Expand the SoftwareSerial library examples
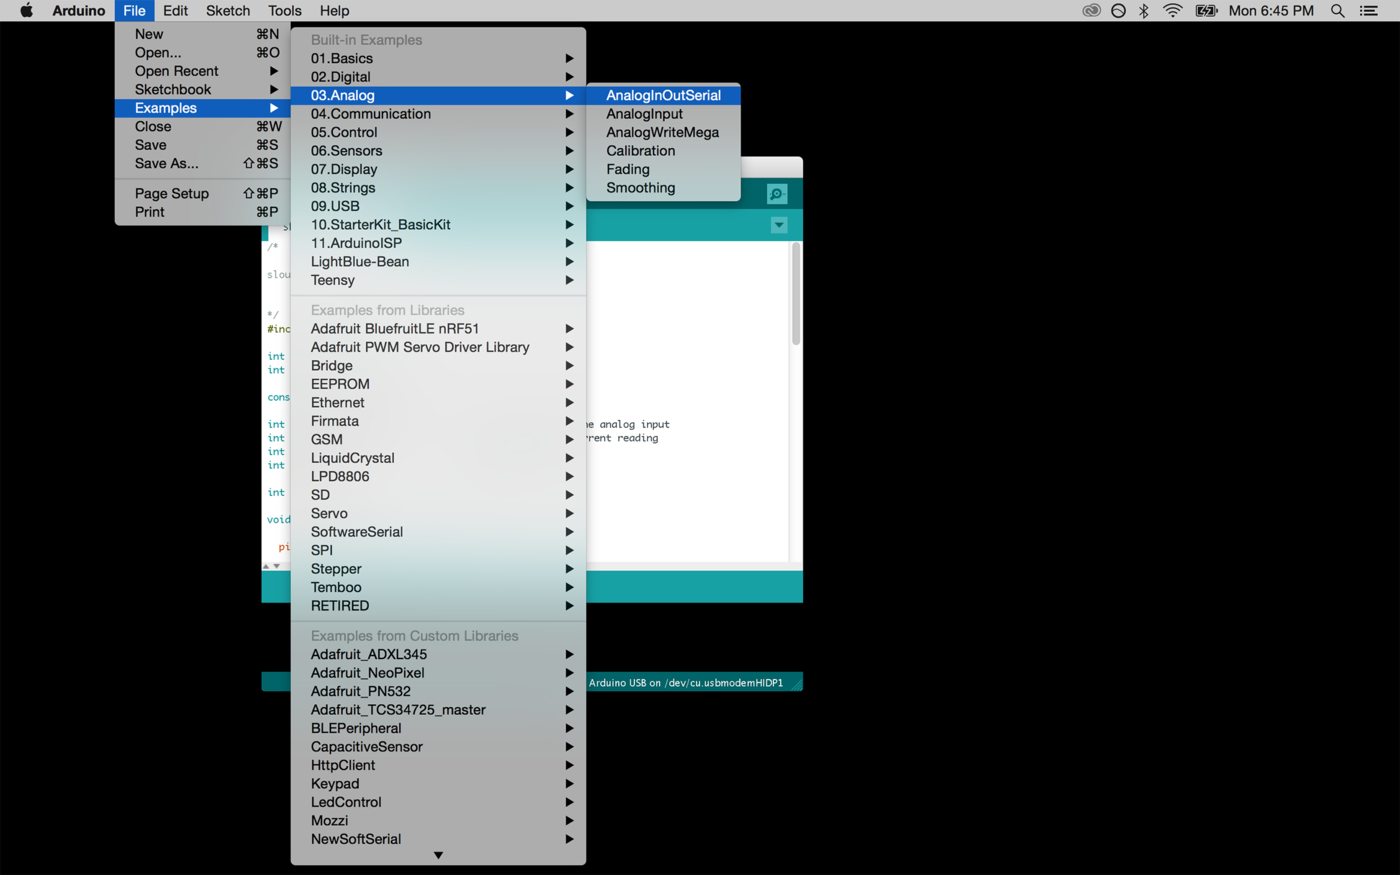The image size is (1400, 875). 438,532
